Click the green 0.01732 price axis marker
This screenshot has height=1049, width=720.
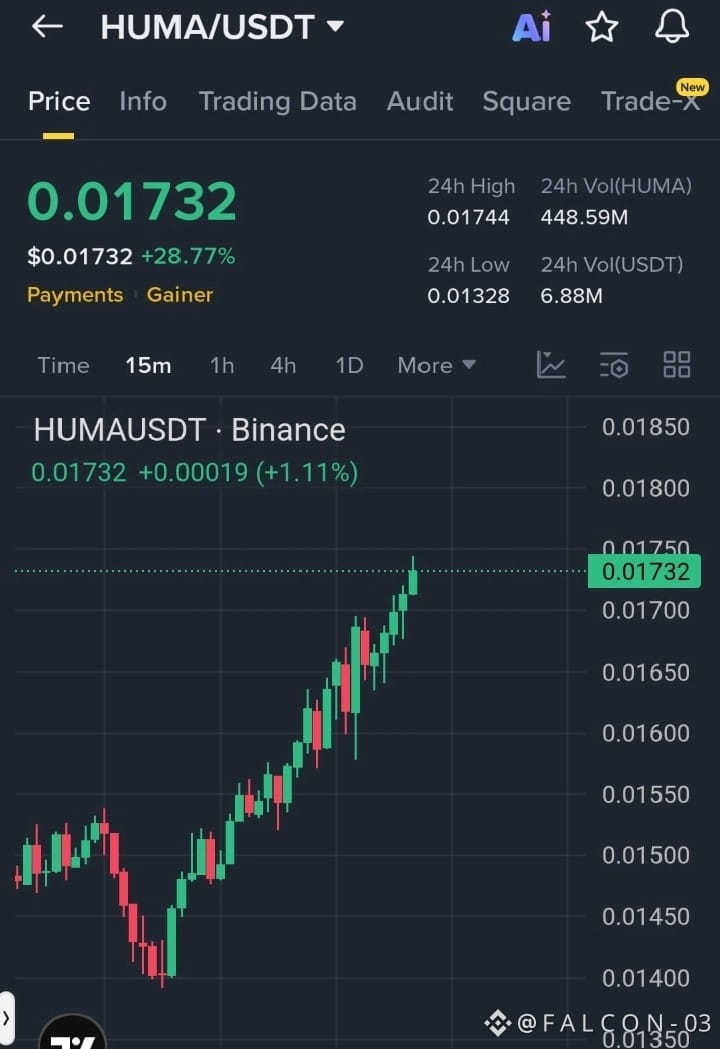tap(644, 571)
